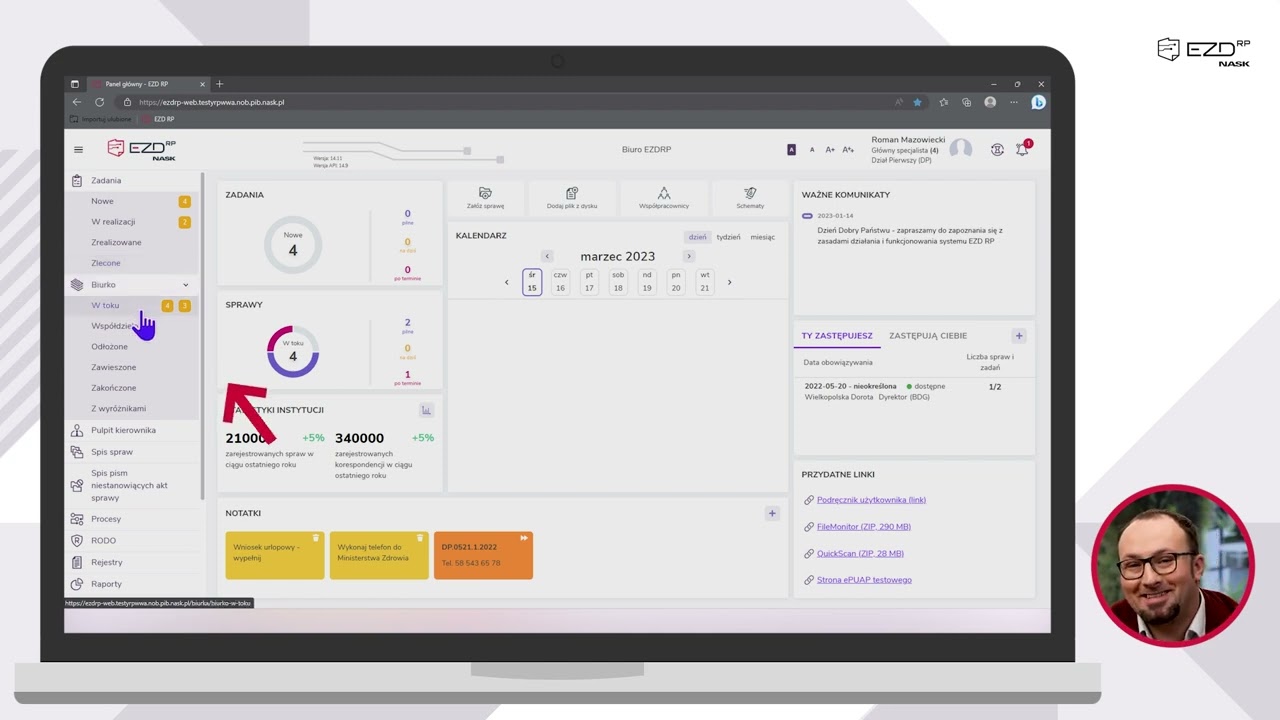Viewport: 1280px width, 720px height.
Task: Switch calendar to tydzień view
Action: tap(729, 237)
